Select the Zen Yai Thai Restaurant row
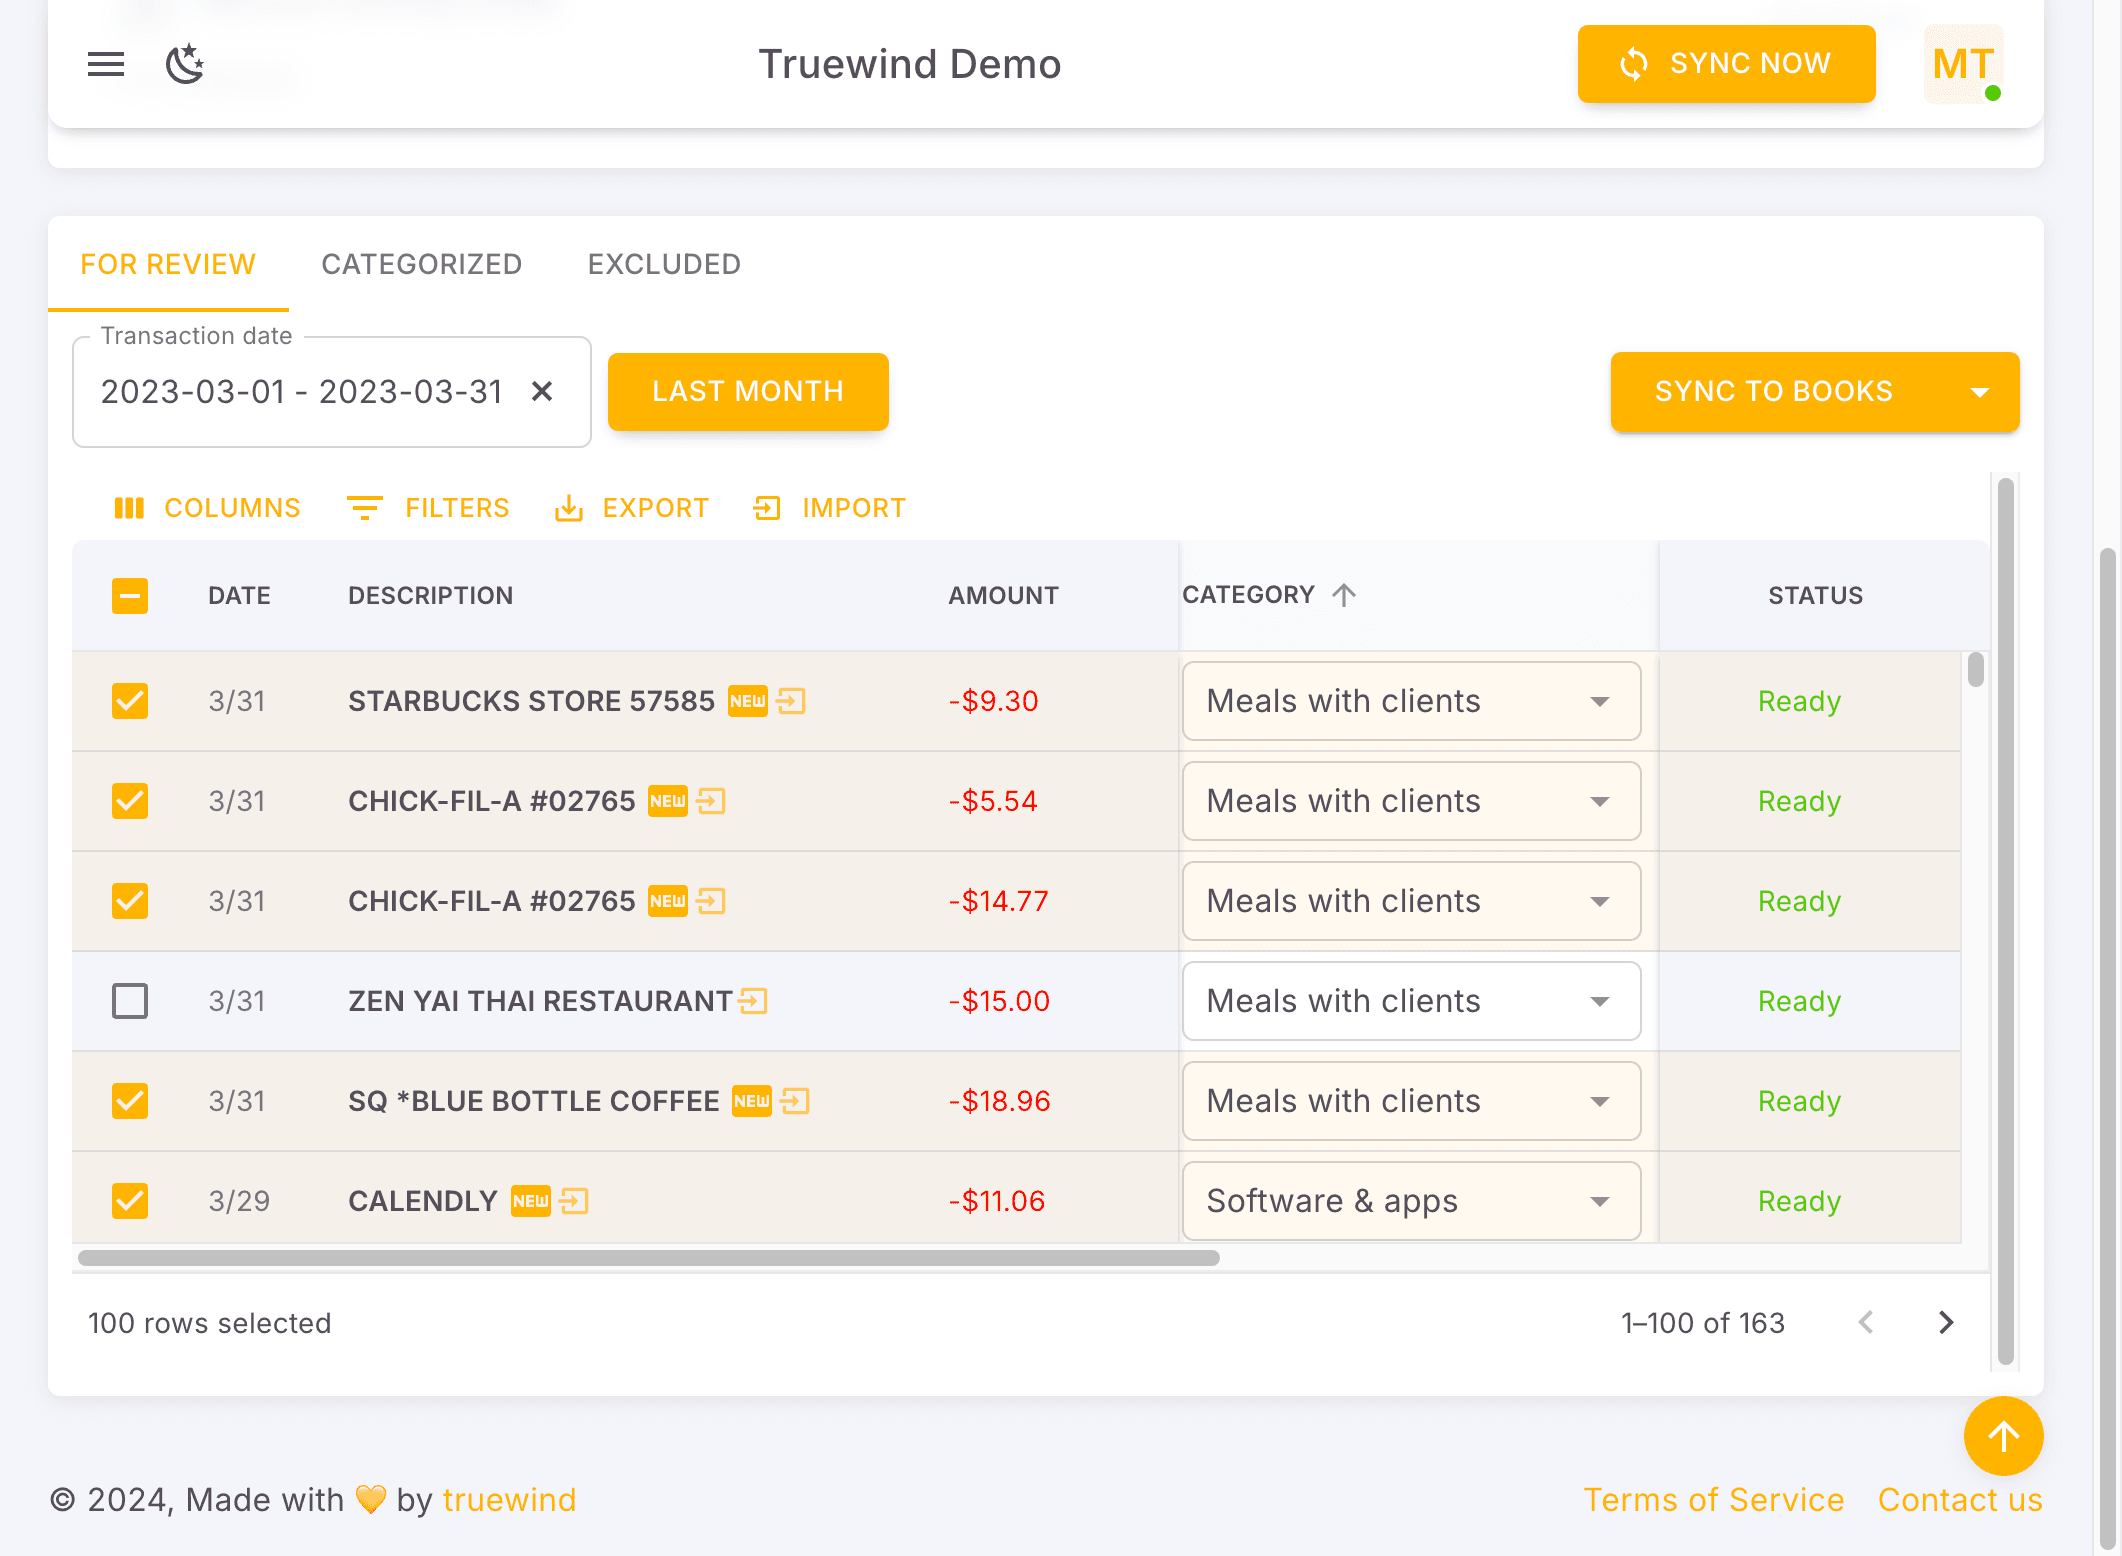Image resolution: width=2122 pixels, height=1556 pixels. click(x=129, y=1000)
